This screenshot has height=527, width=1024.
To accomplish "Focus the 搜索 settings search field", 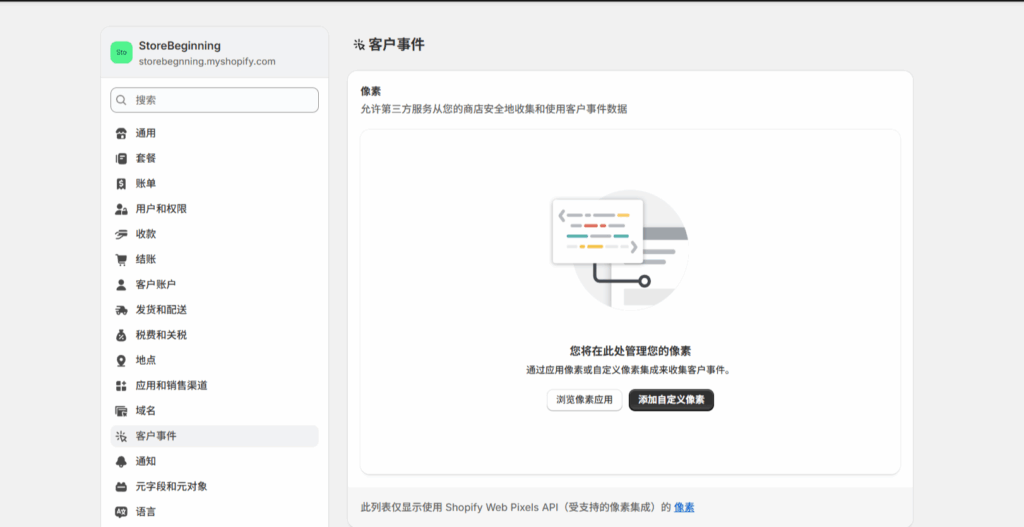I will click(222, 100).
